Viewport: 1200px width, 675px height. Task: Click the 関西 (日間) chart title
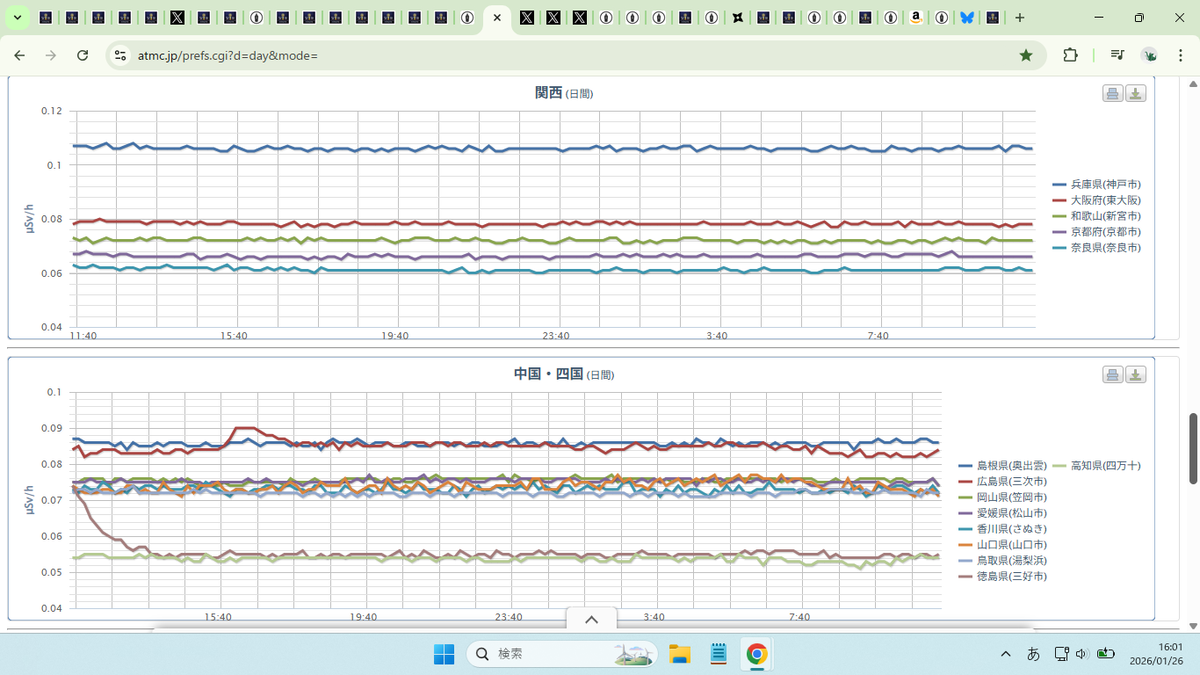pyautogui.click(x=563, y=93)
